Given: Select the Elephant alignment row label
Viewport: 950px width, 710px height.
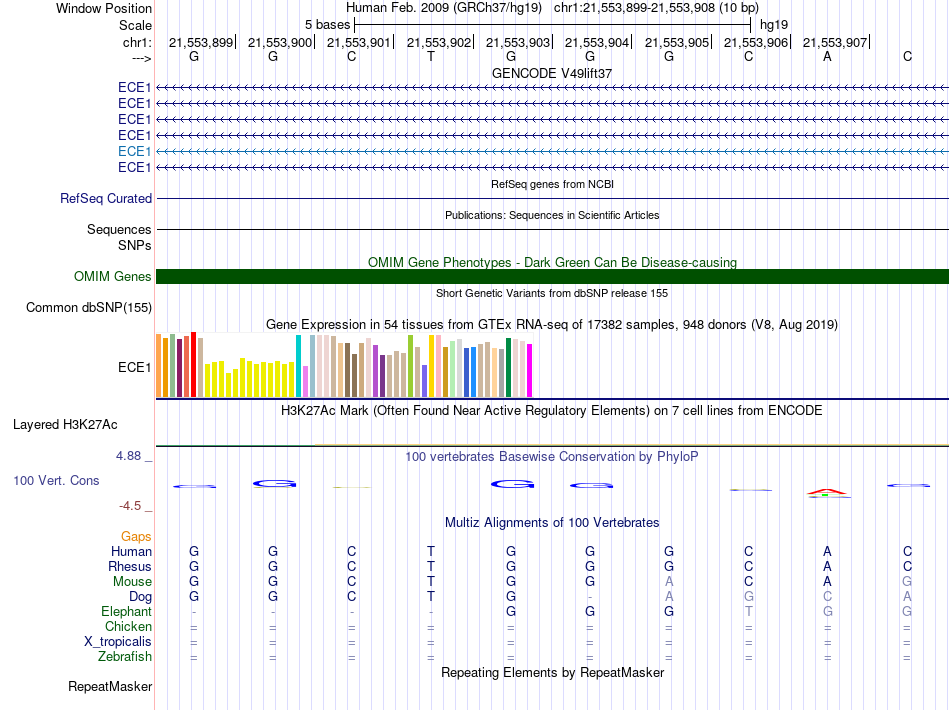Looking at the screenshot, I should [126, 612].
